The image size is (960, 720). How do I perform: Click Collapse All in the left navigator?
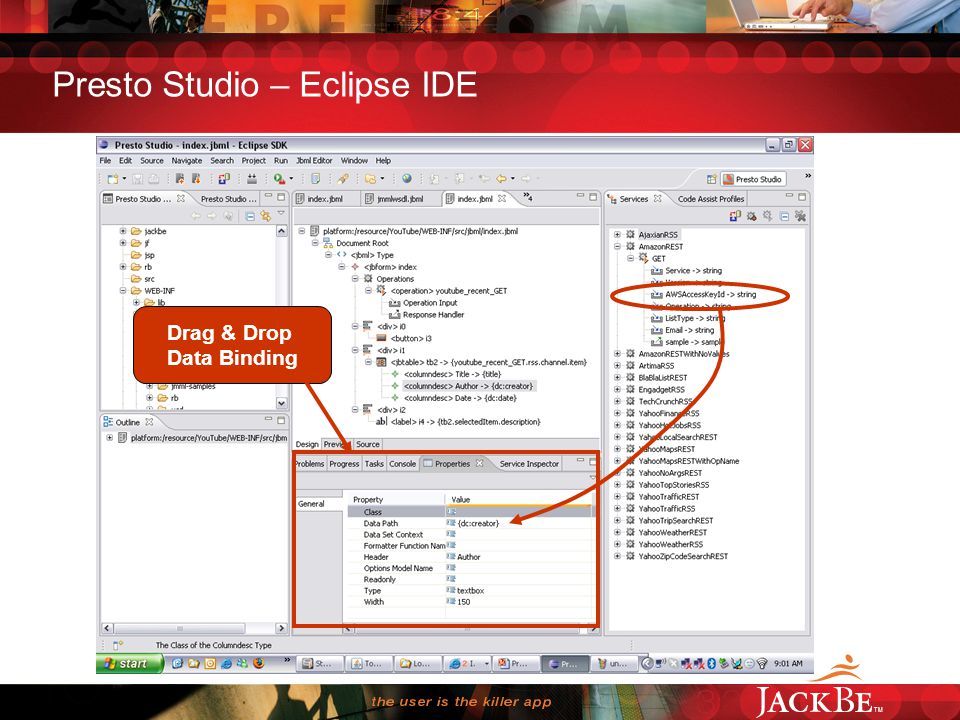click(250, 216)
